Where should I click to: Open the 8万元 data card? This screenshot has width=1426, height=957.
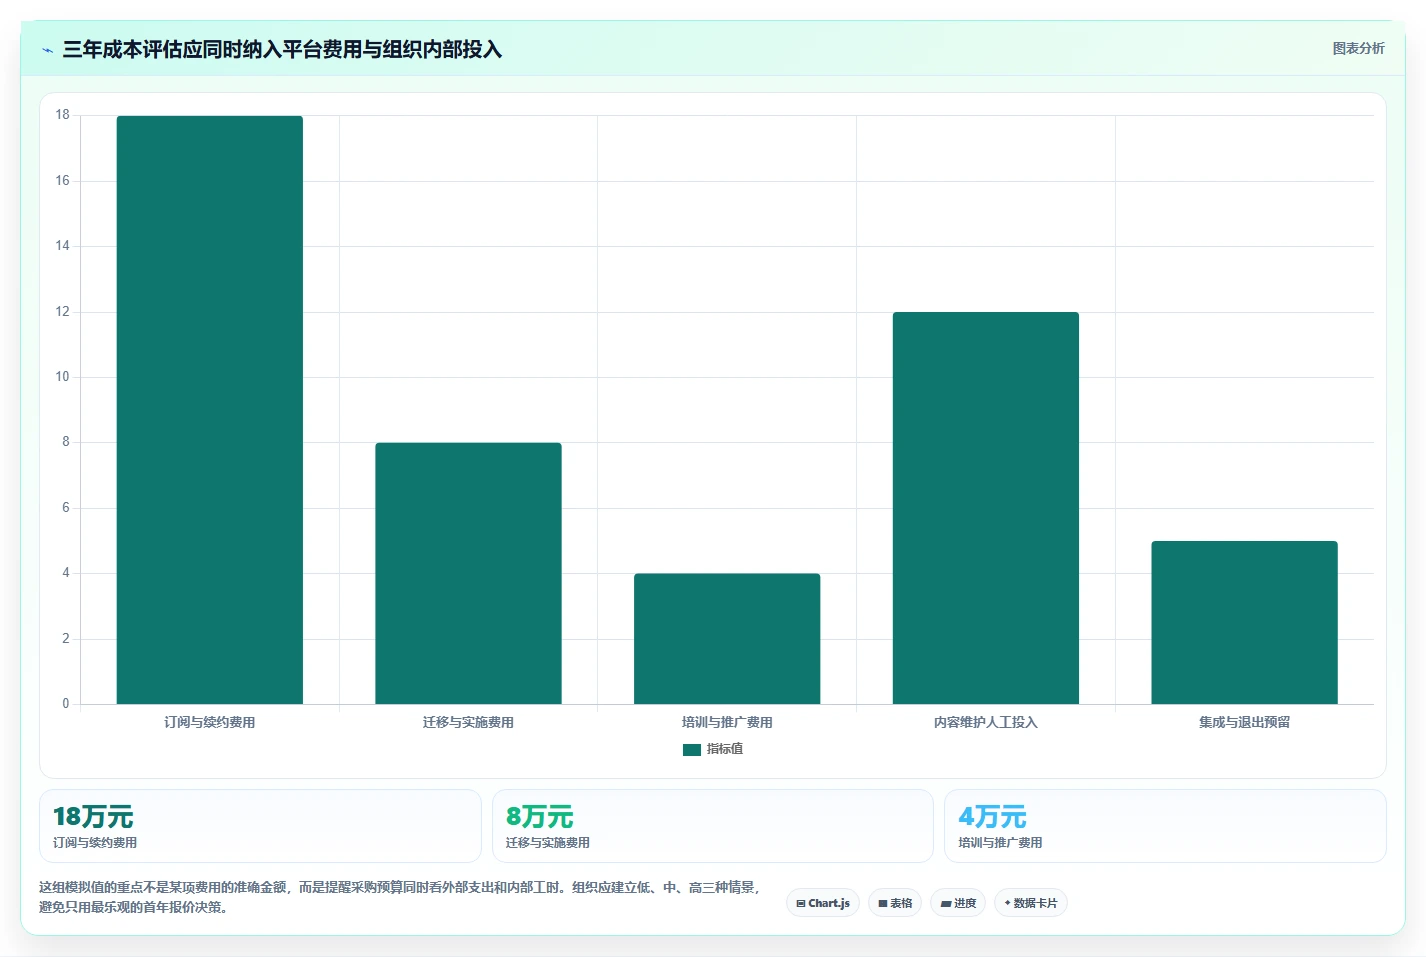[x=713, y=826]
